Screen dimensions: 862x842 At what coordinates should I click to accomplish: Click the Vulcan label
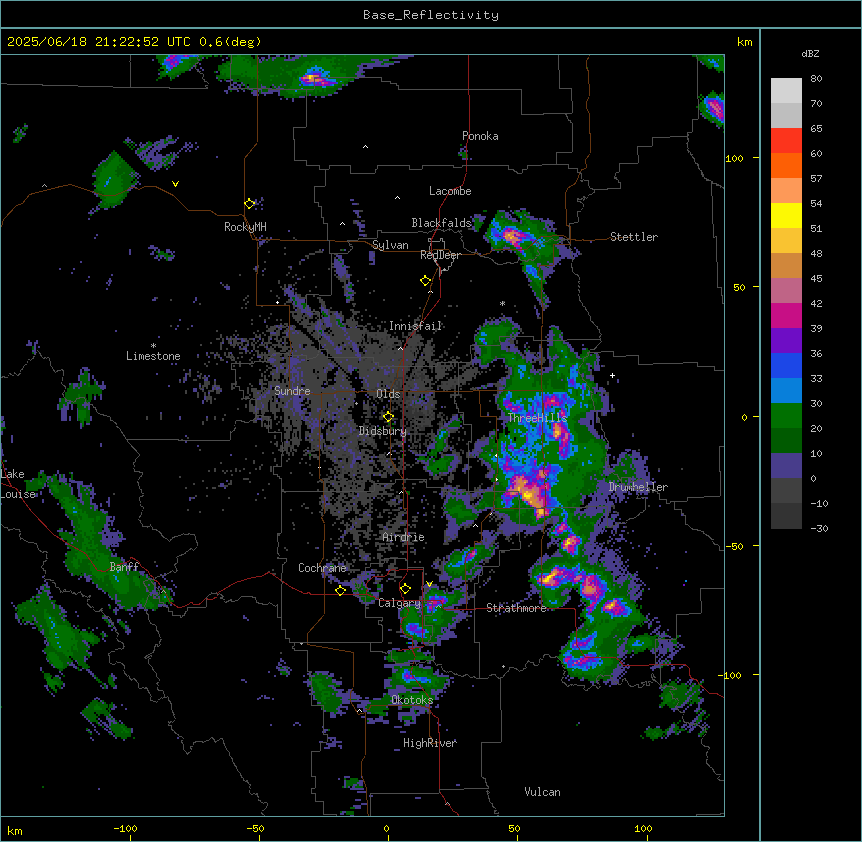pos(543,792)
